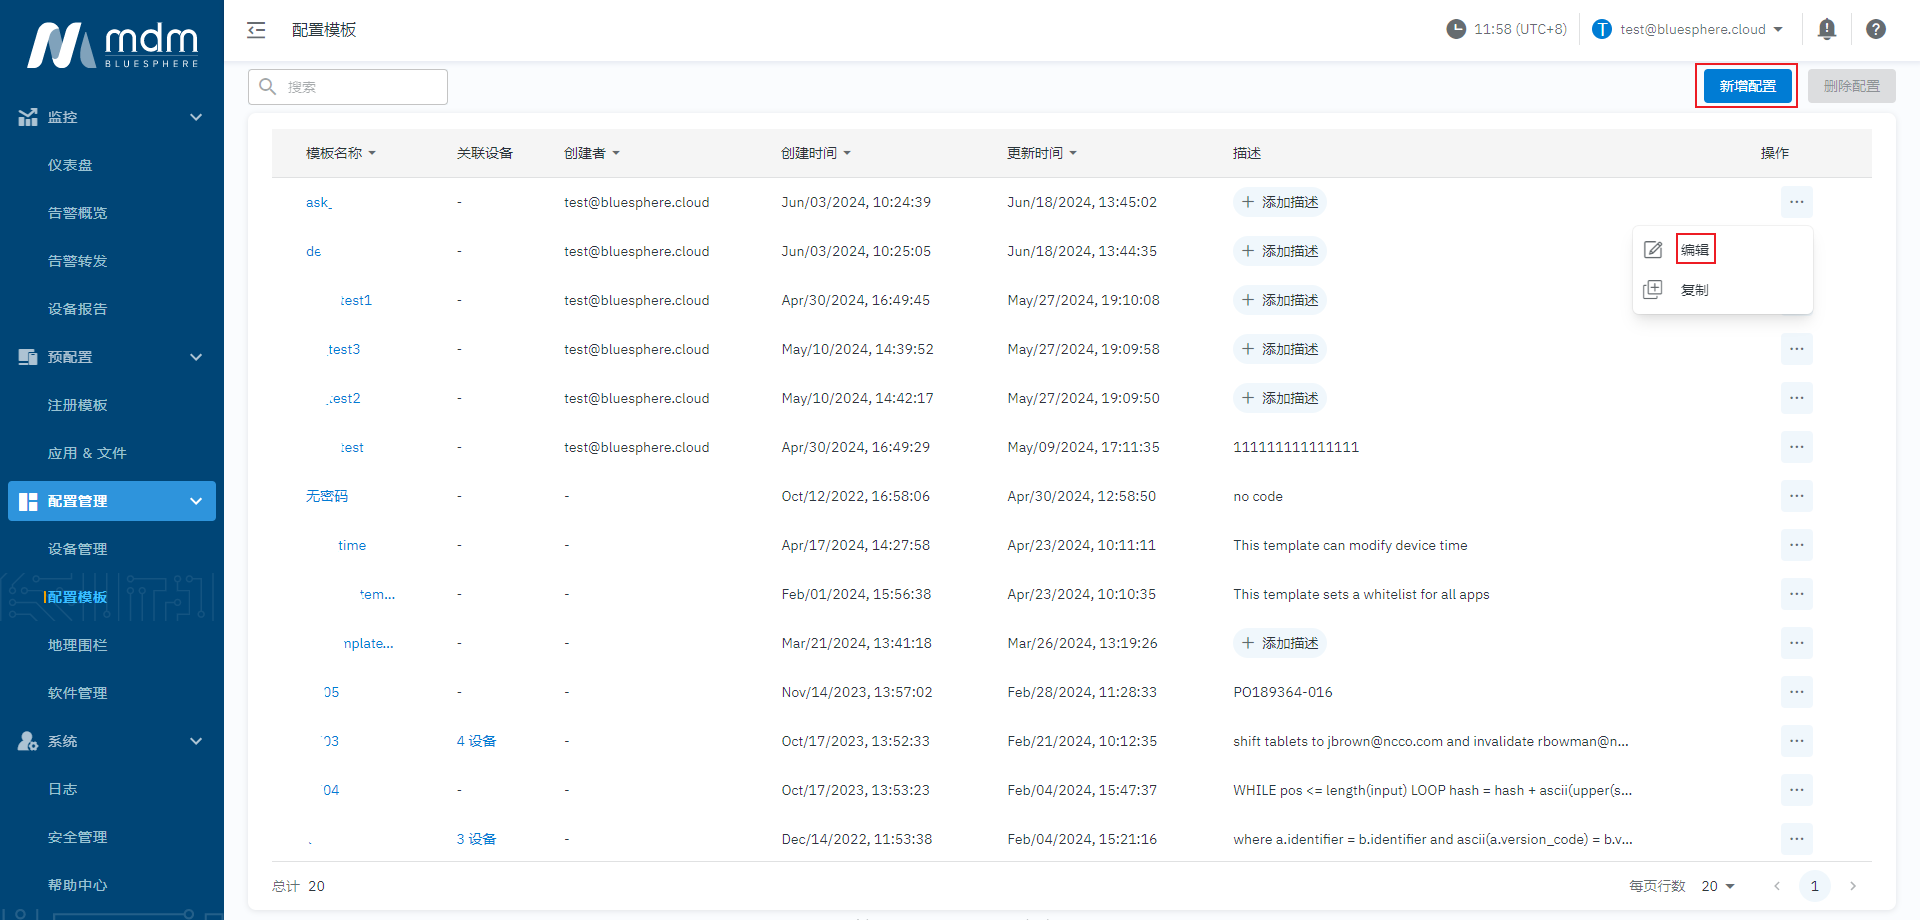Click the 删除配置 button

pos(1851,86)
